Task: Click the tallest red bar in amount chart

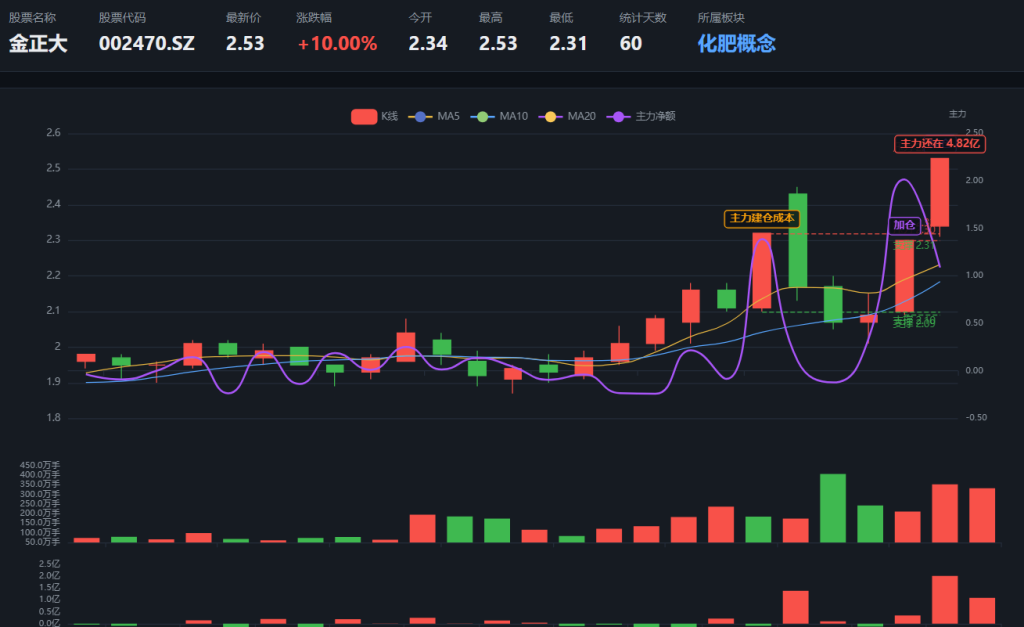Action: pos(945,600)
